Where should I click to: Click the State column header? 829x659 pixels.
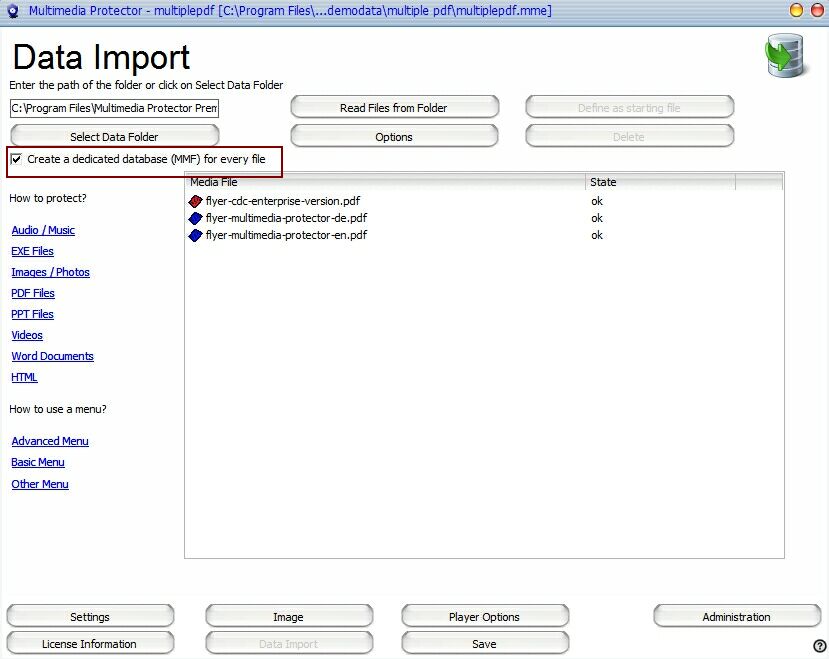click(660, 182)
